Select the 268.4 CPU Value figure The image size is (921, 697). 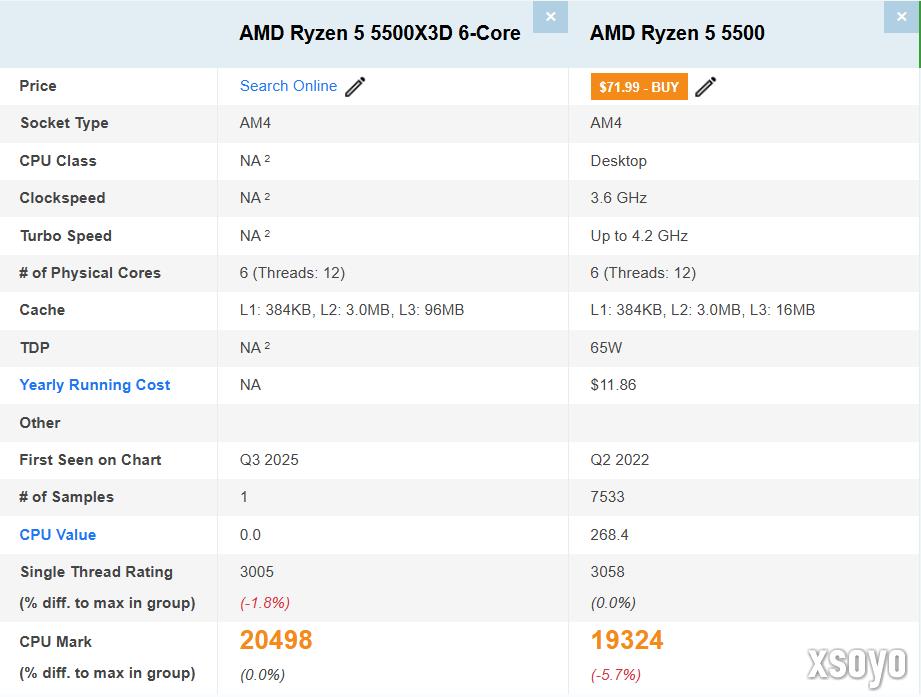click(x=609, y=534)
